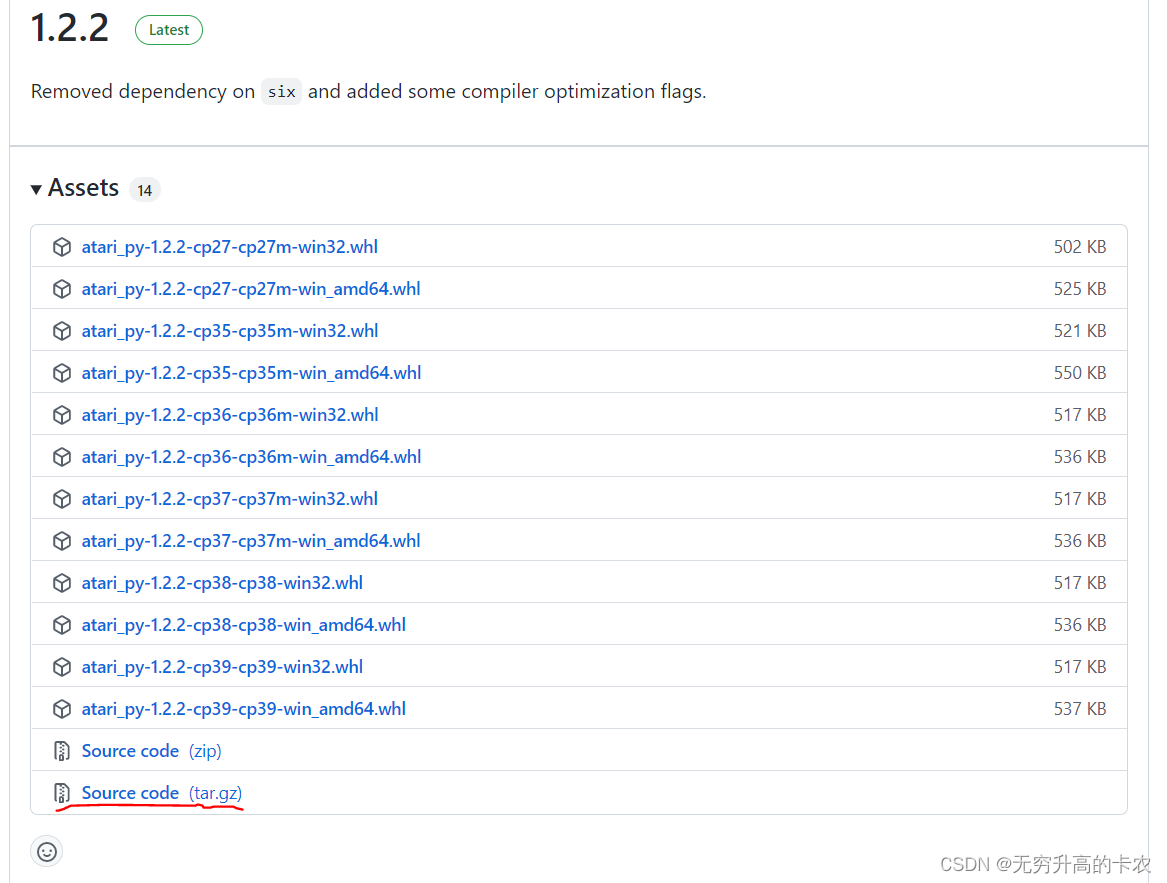This screenshot has width=1167, height=883.
Task: Click package icon for cp35-cp35m-win_amd64.whl
Action: [x=62, y=373]
